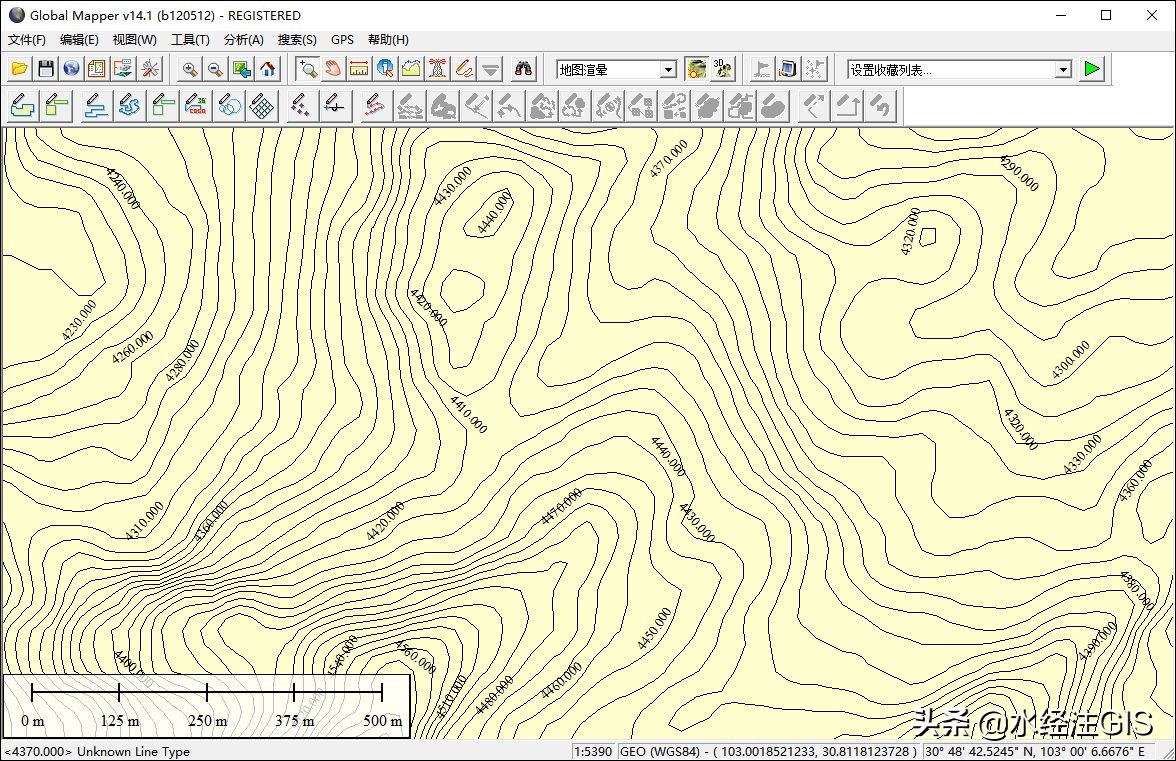Open the 文件(F) menu
Screen dimensions: 1176x761
pyautogui.click(x=27, y=40)
